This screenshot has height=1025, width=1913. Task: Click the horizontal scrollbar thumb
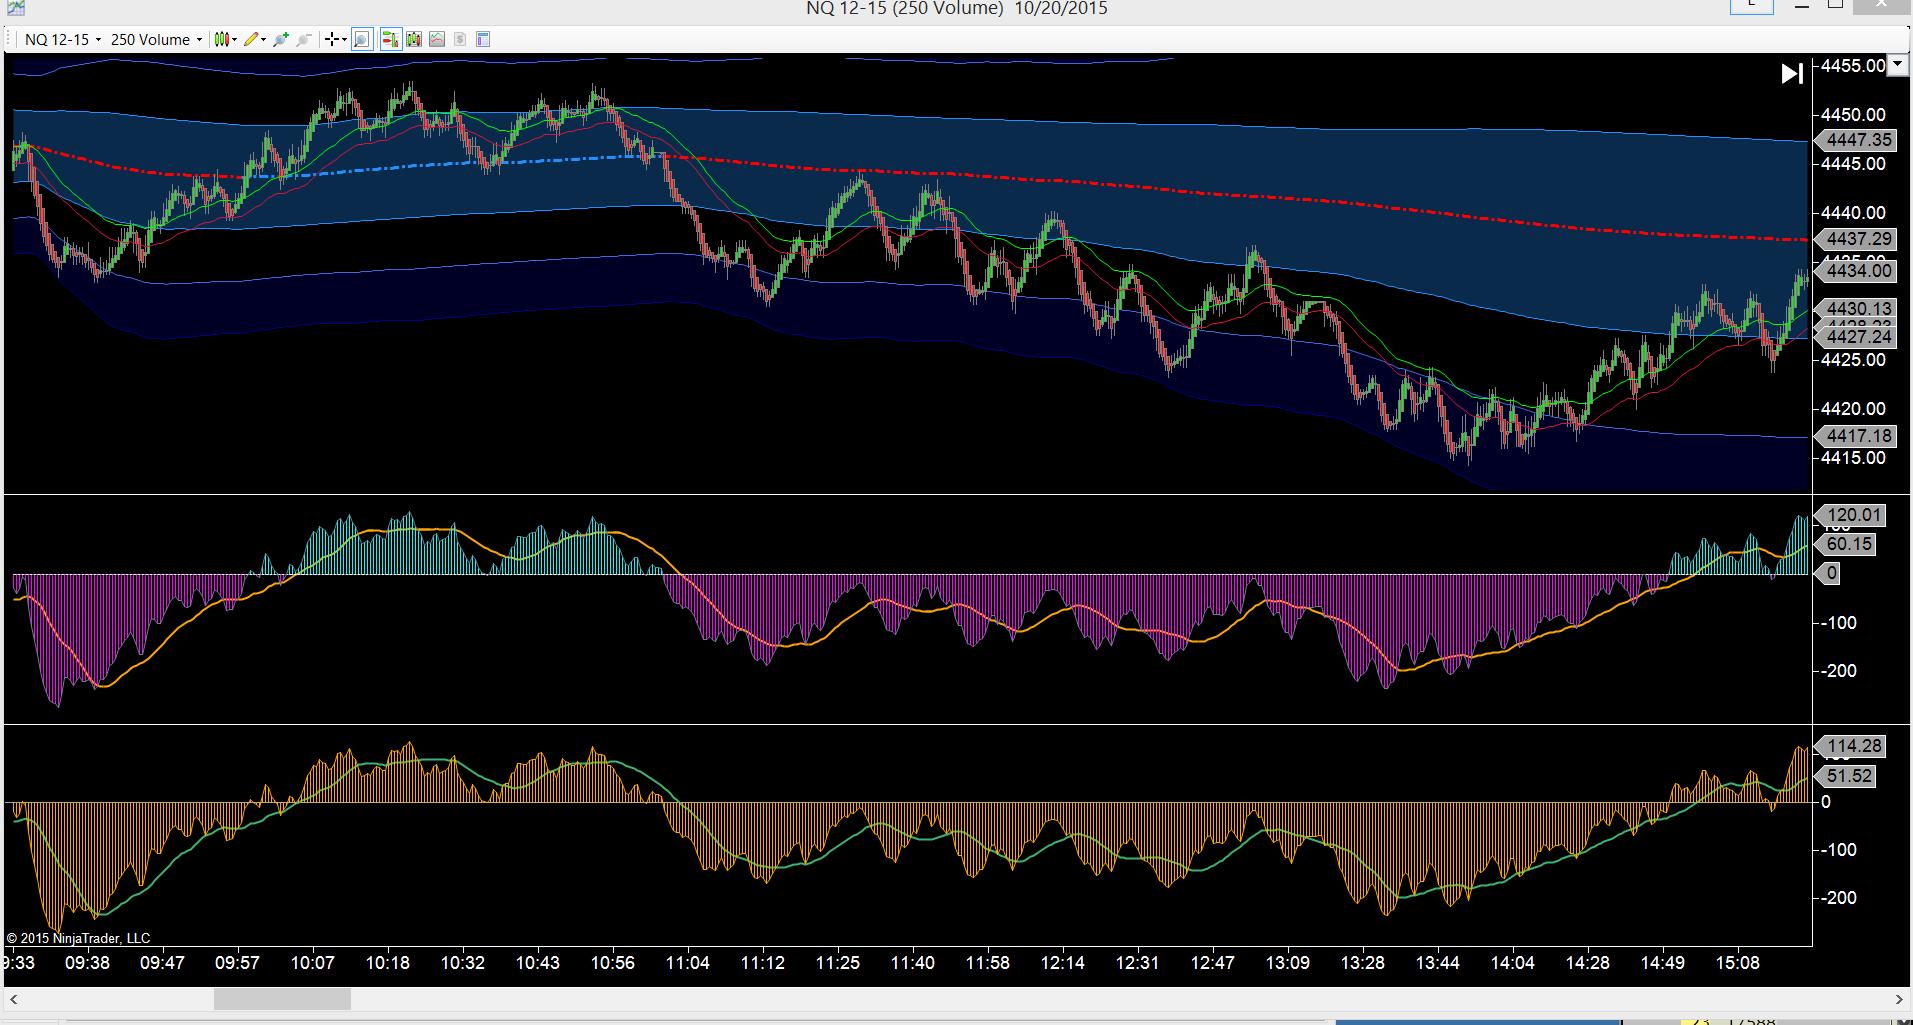click(x=282, y=999)
